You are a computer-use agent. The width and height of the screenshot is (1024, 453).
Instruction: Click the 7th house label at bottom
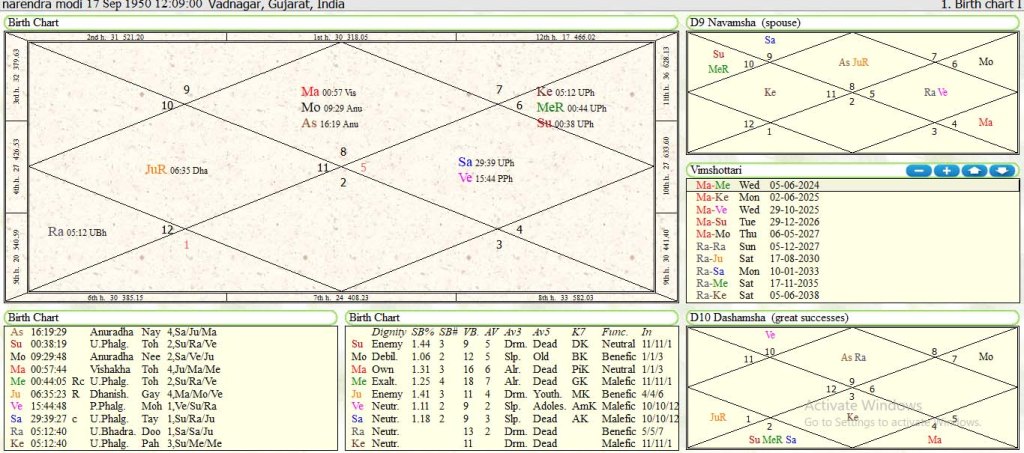click(x=340, y=297)
